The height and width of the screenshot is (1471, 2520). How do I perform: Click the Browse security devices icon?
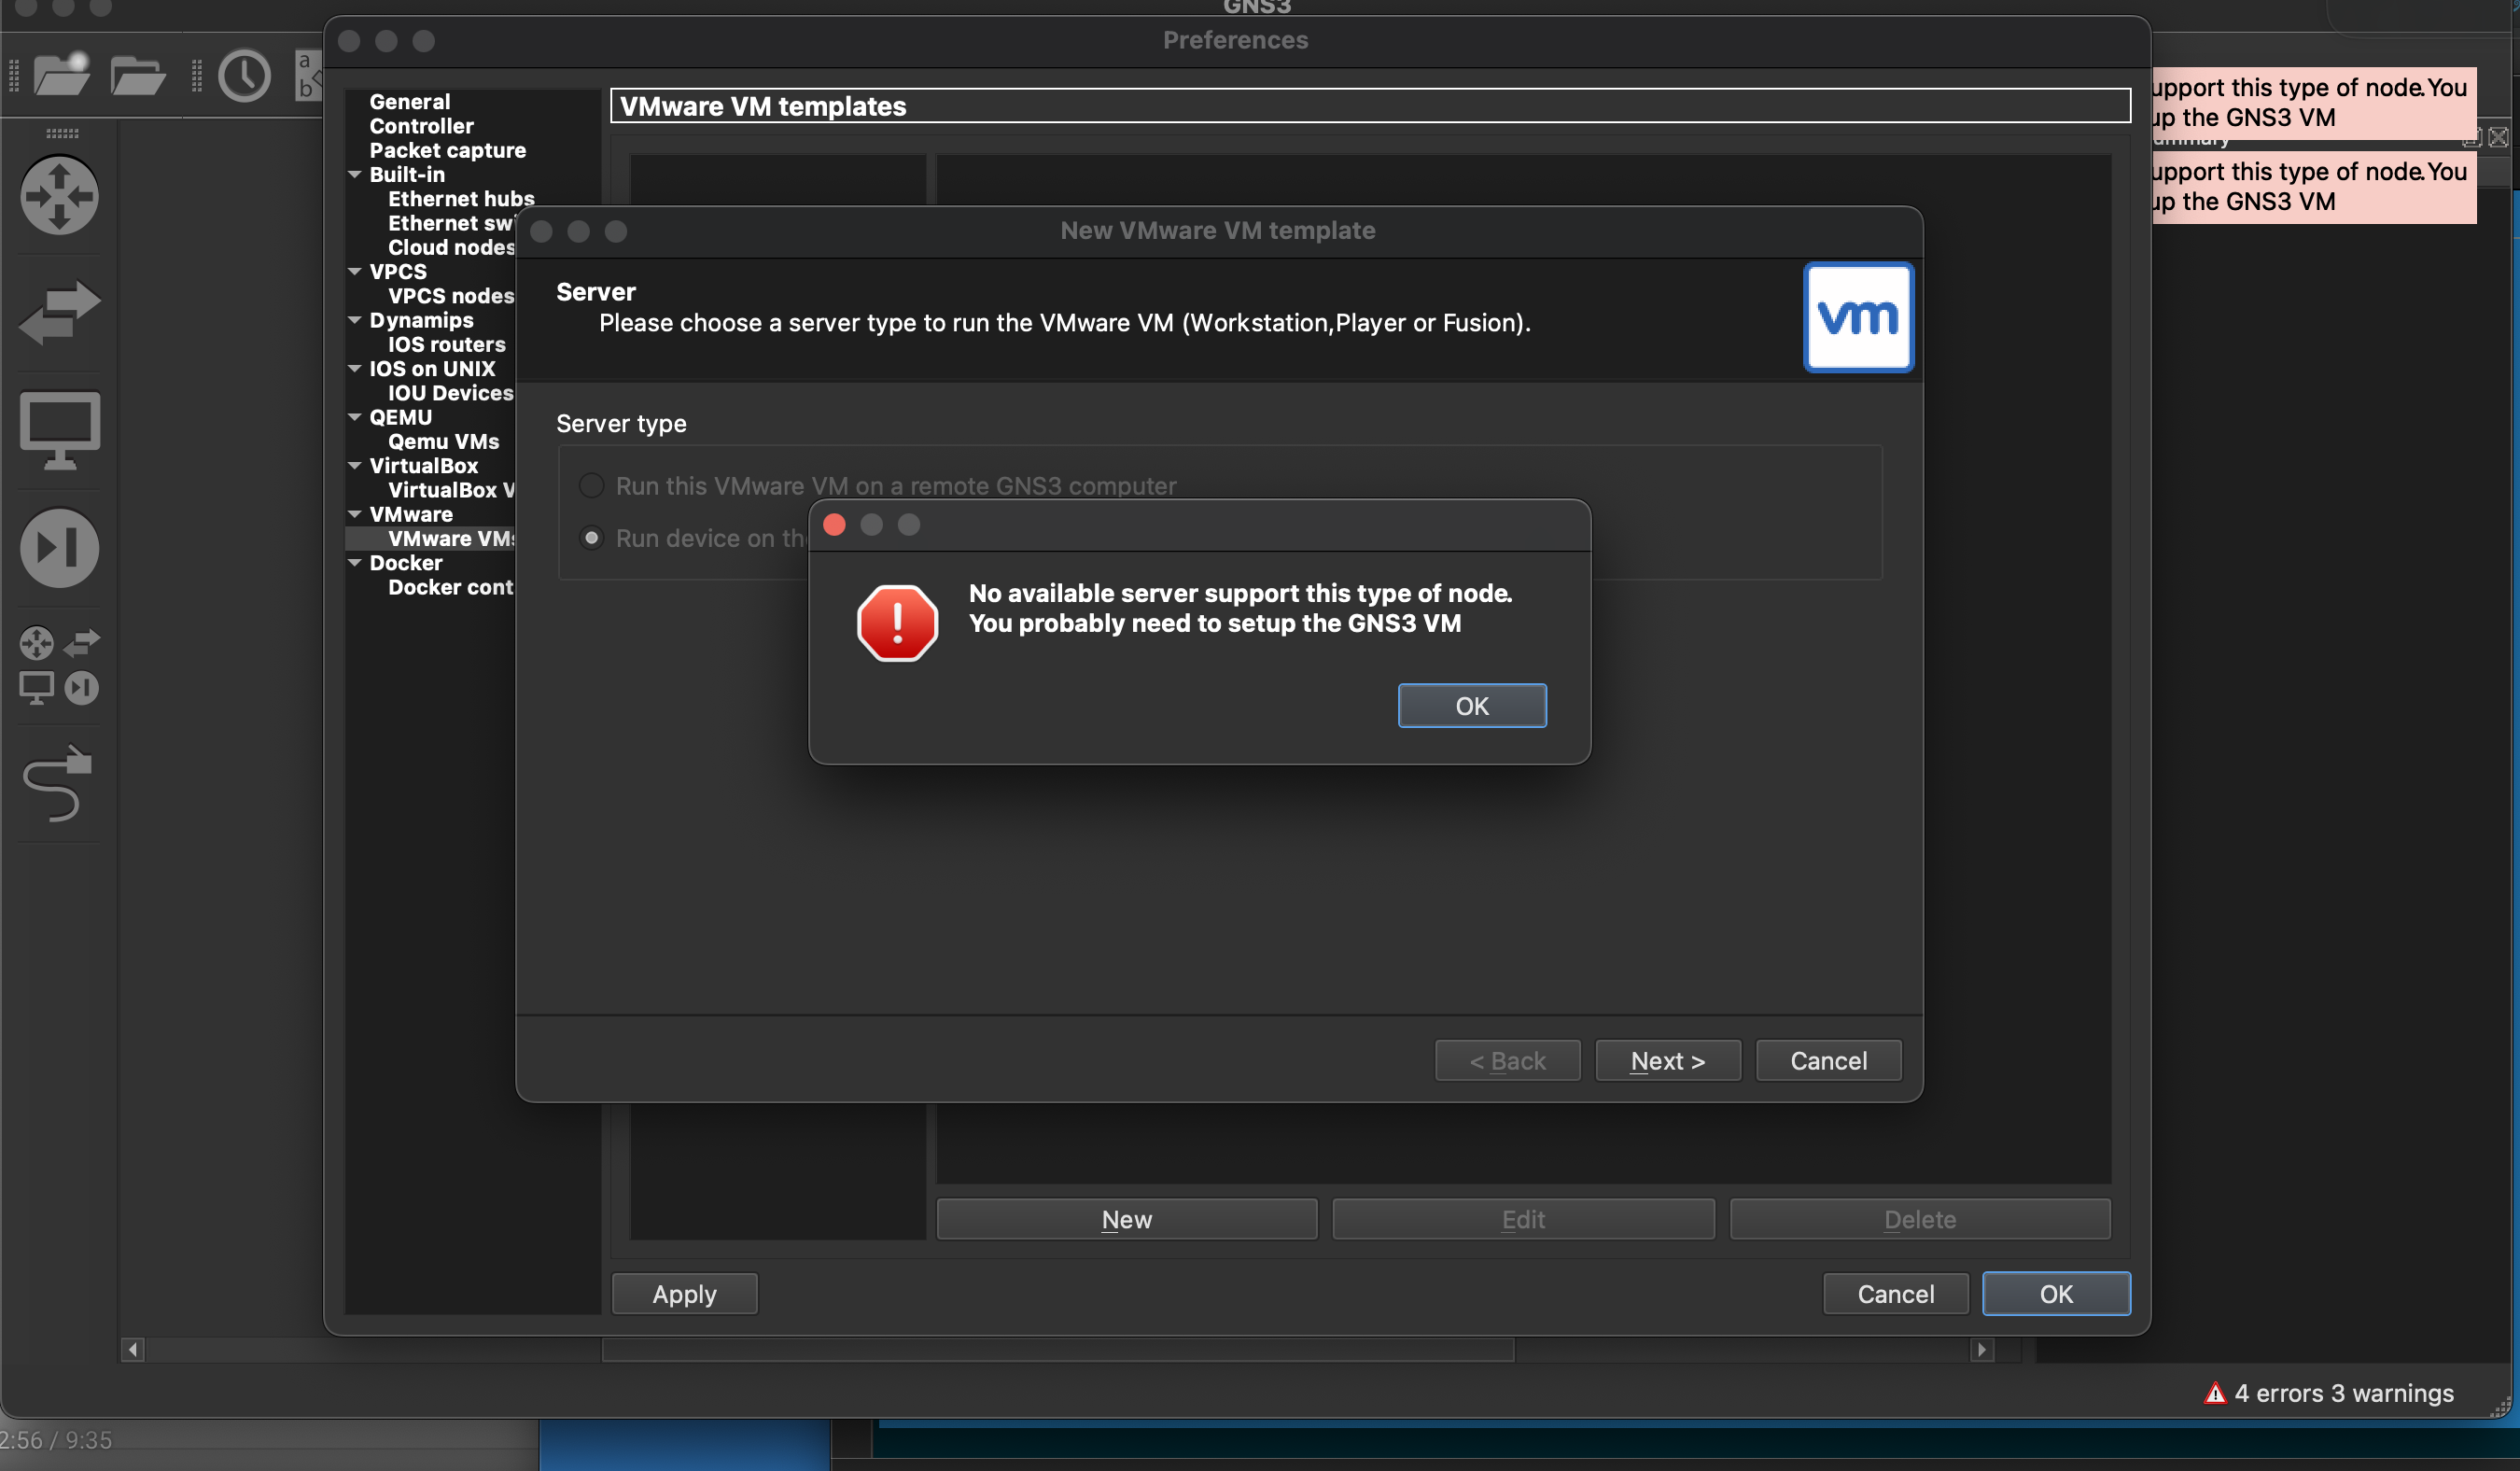click(x=60, y=548)
